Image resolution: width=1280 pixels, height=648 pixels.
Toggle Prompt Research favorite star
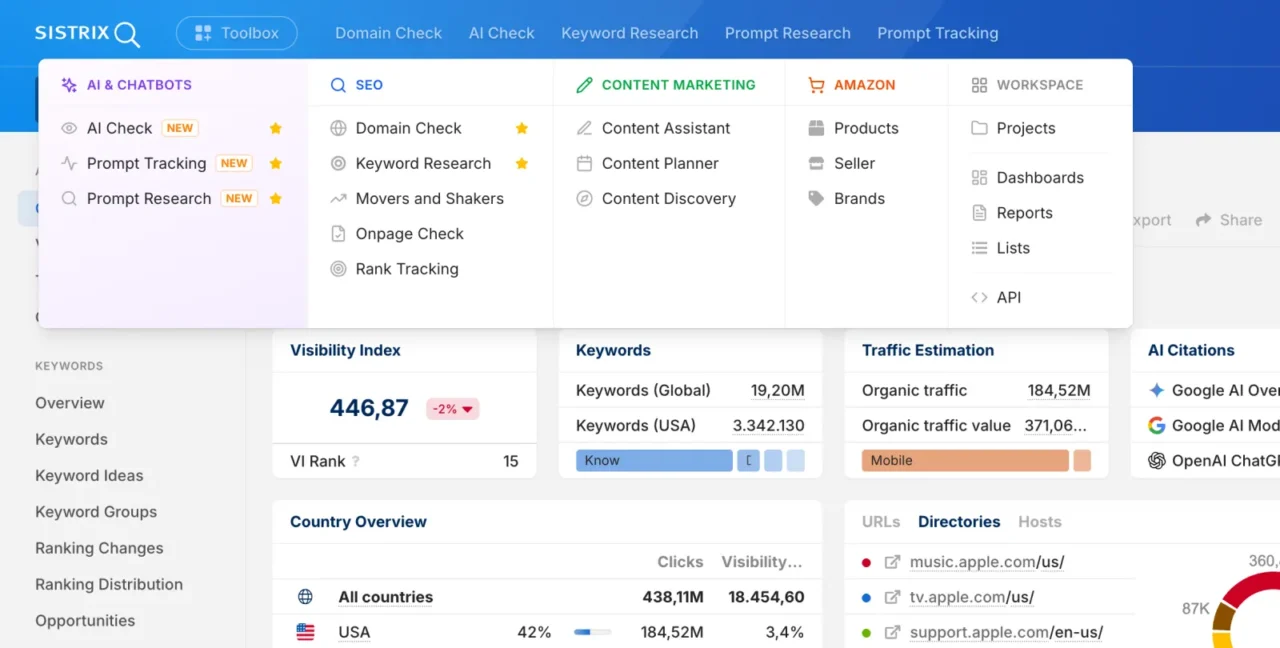click(276, 198)
